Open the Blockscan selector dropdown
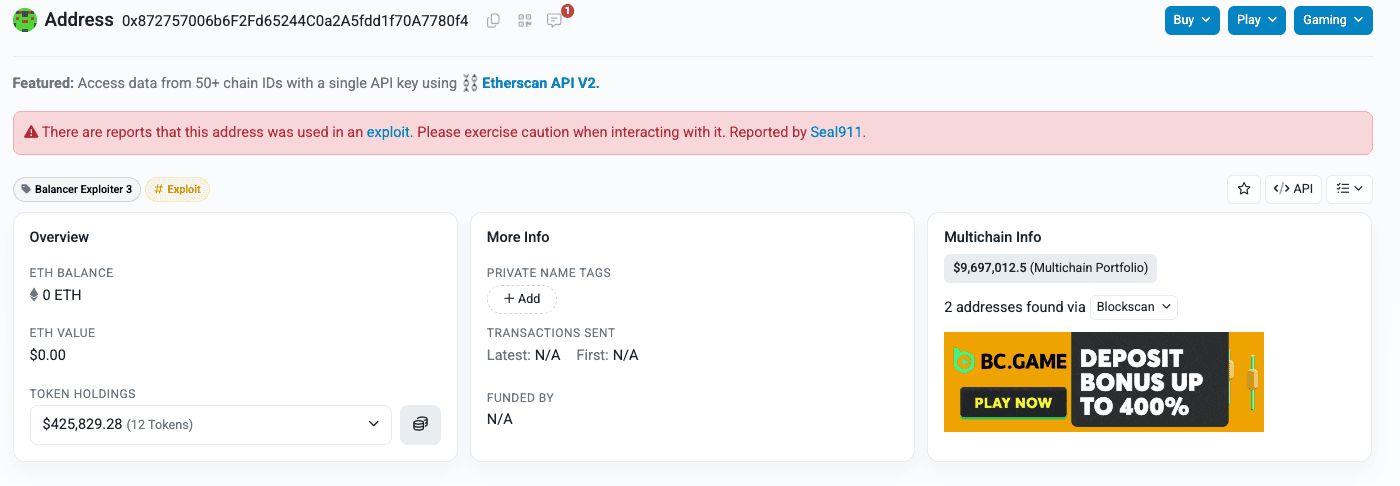This screenshot has width=1400, height=486. [1134, 307]
